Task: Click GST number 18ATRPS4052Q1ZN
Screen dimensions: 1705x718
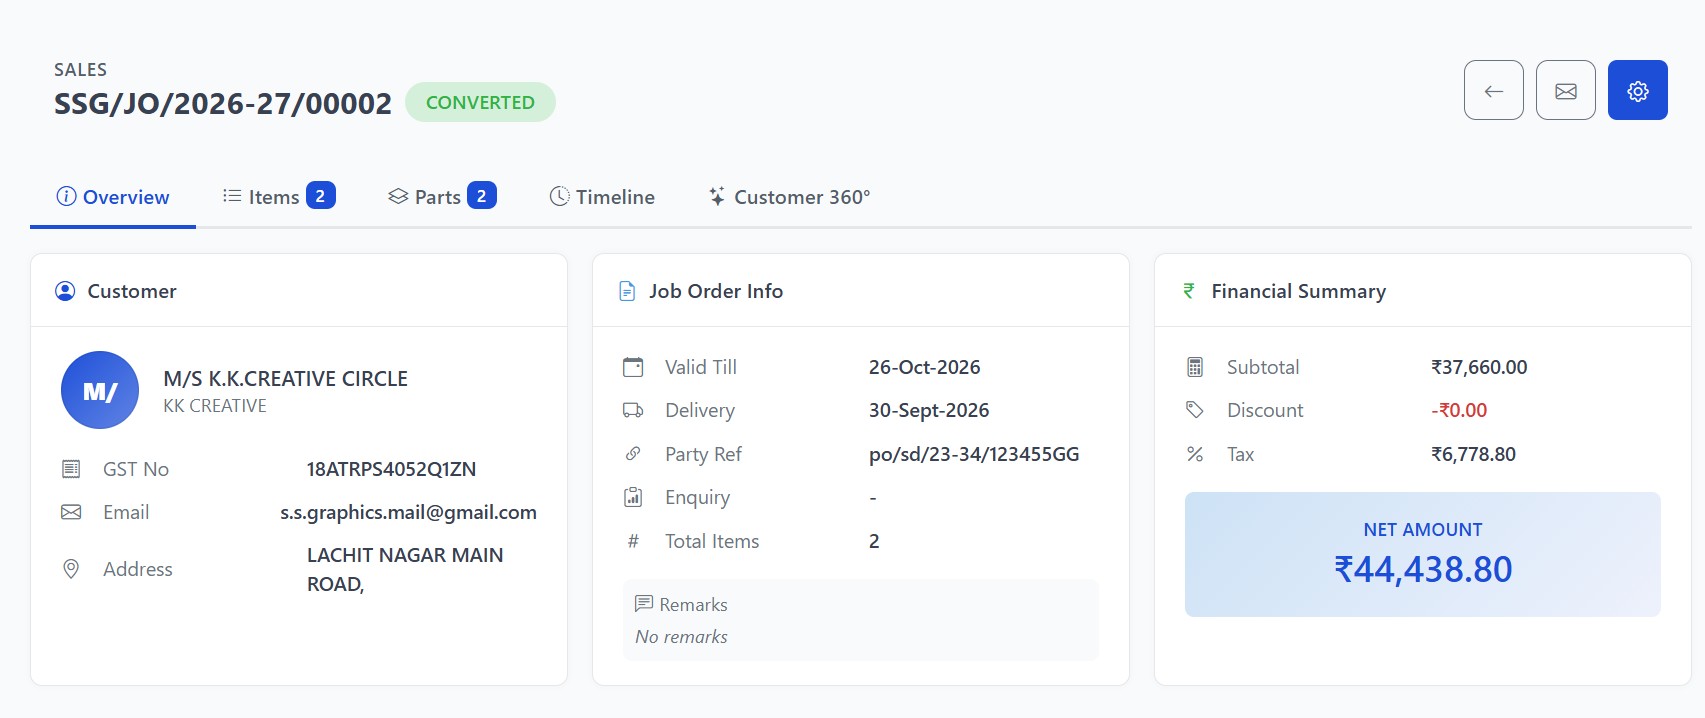Action: click(391, 469)
